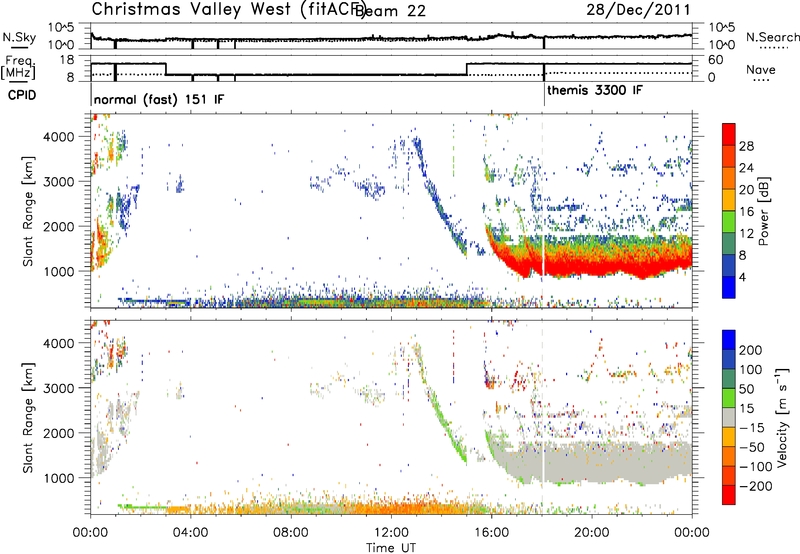Click the velocity scale value '-200'

(756, 486)
